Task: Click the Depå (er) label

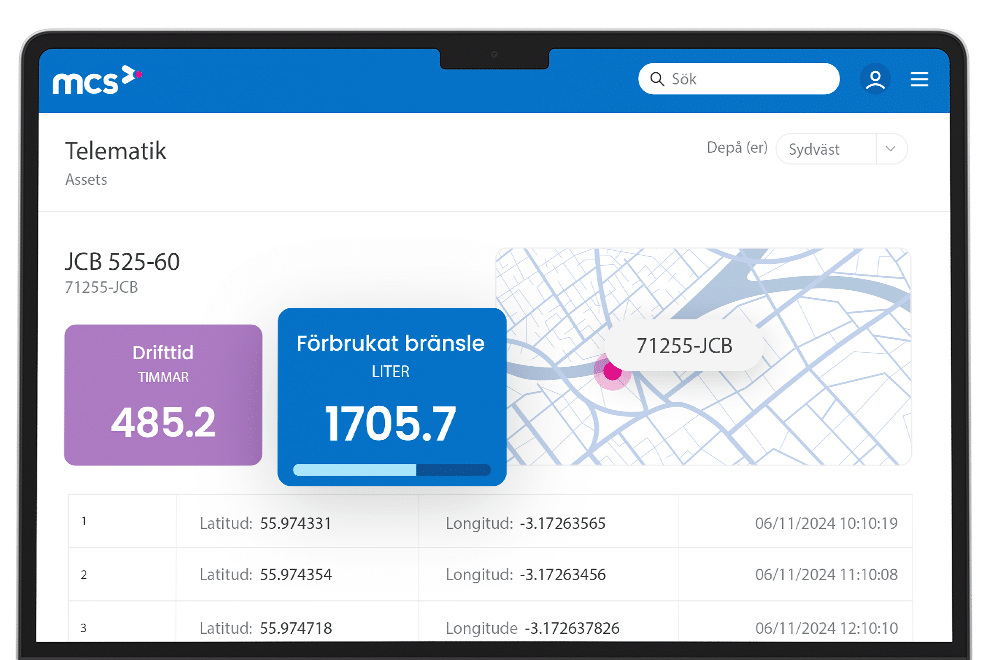Action: 737,148
